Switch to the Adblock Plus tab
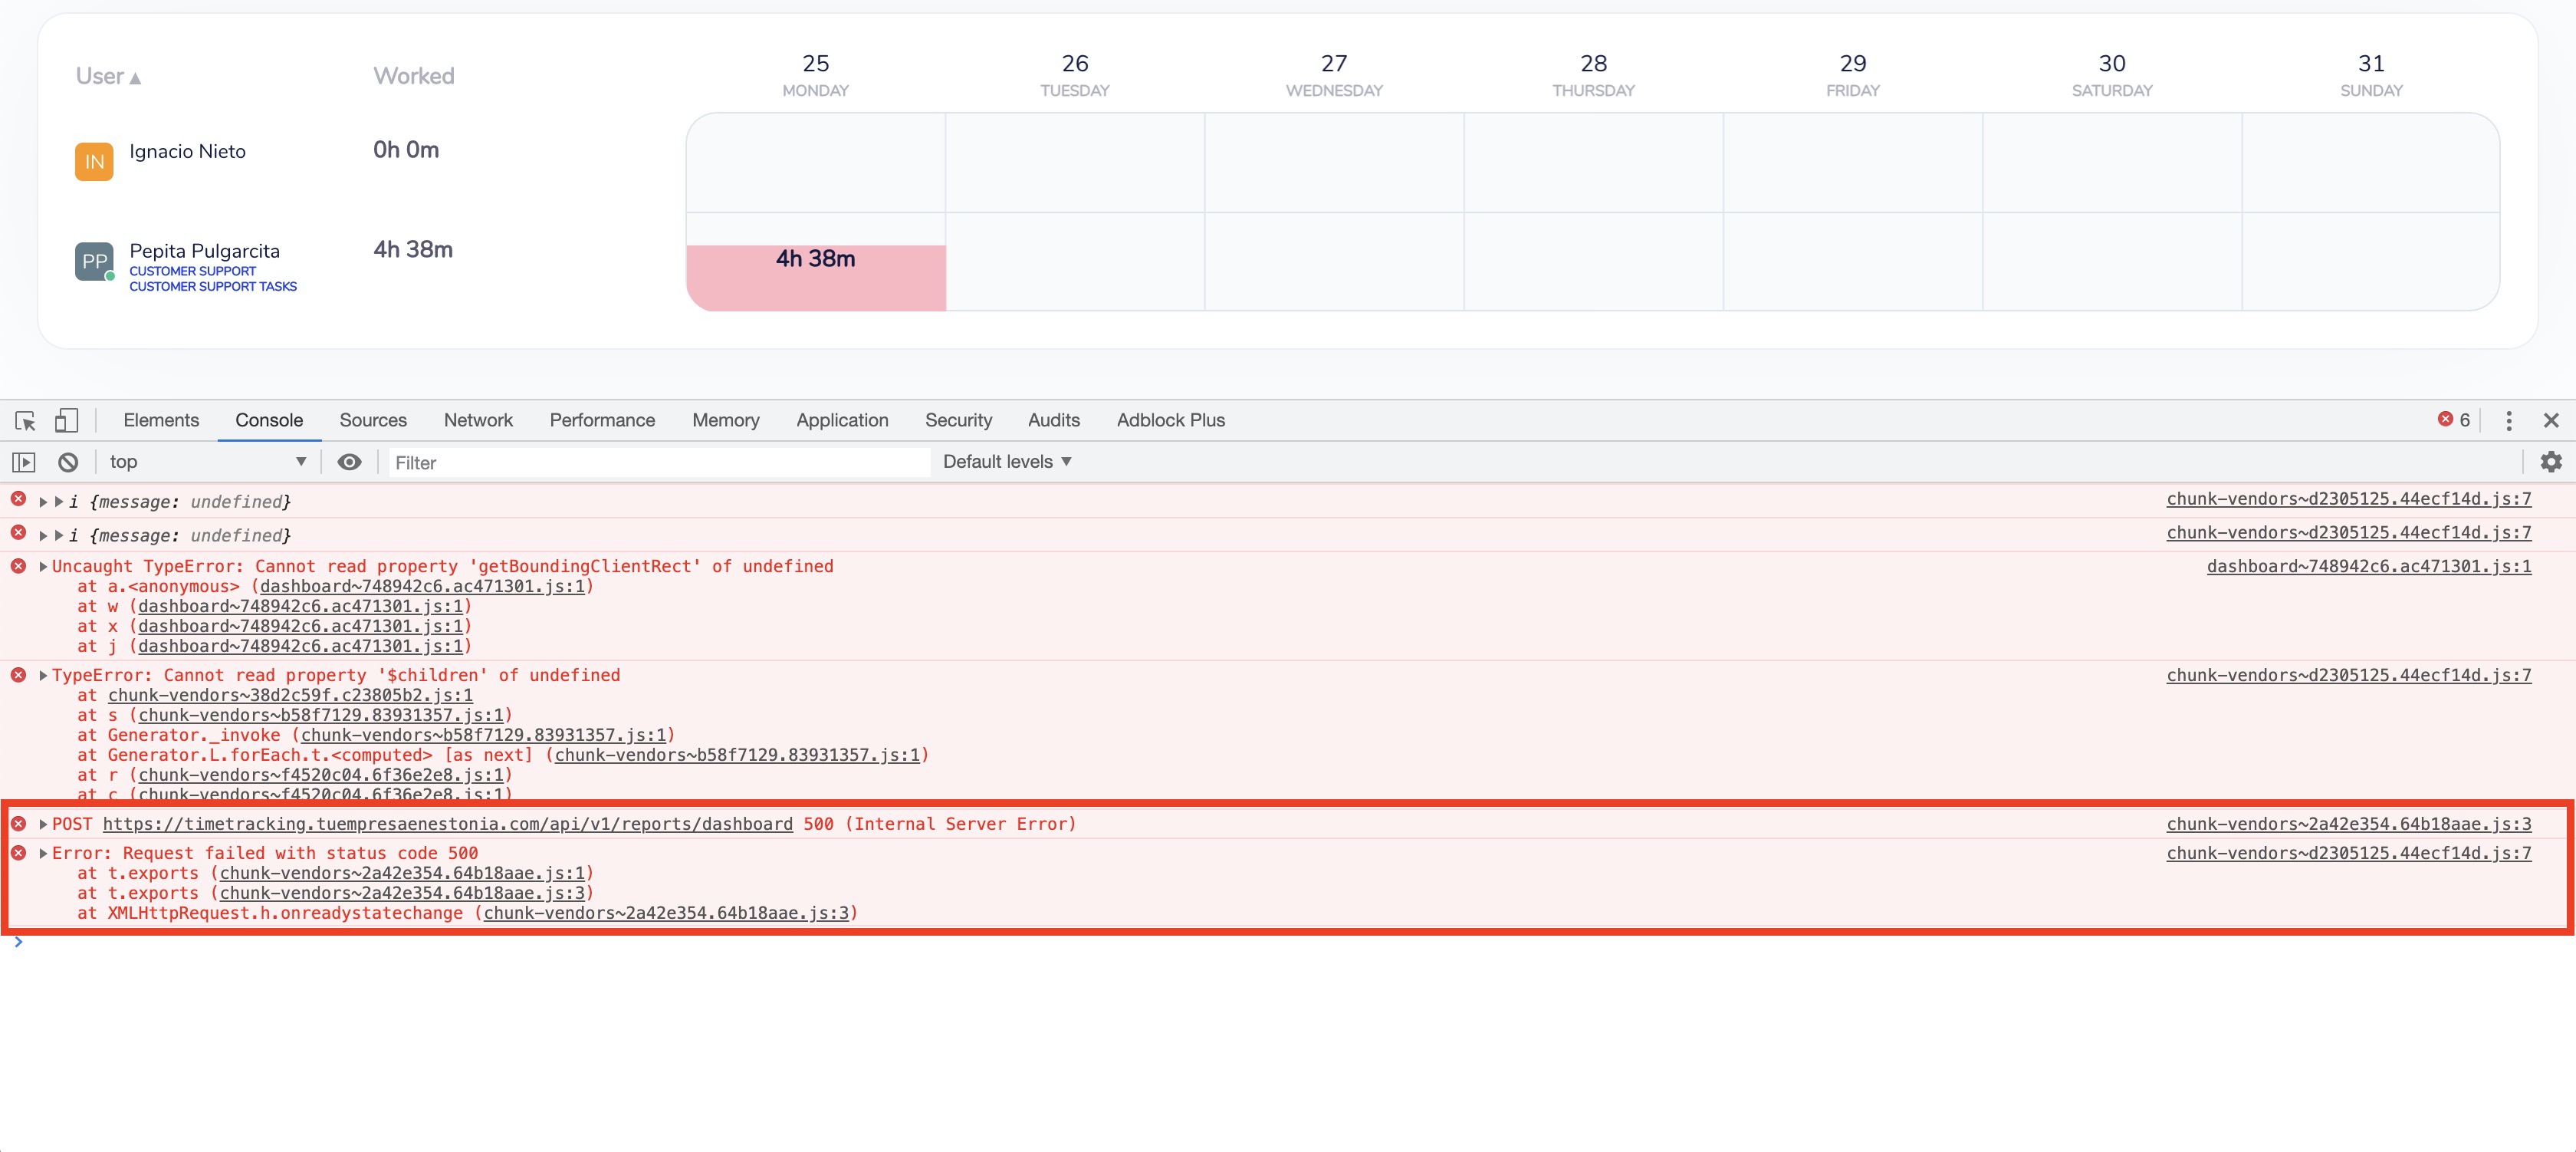 click(1170, 420)
